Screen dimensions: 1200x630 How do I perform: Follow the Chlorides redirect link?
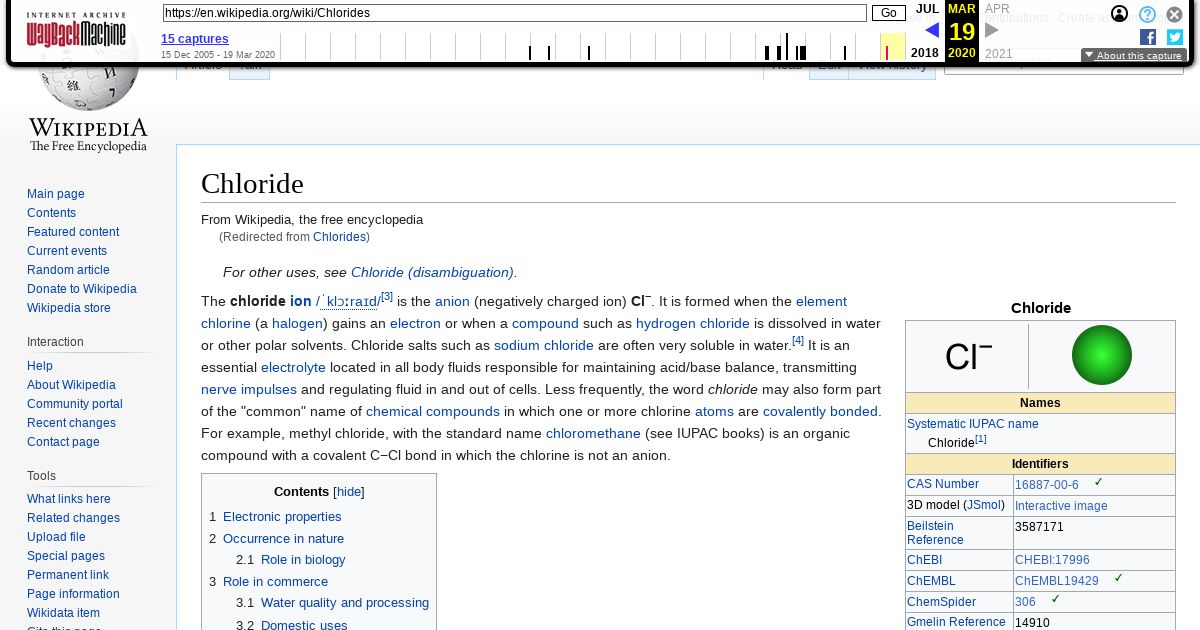pyautogui.click(x=339, y=237)
